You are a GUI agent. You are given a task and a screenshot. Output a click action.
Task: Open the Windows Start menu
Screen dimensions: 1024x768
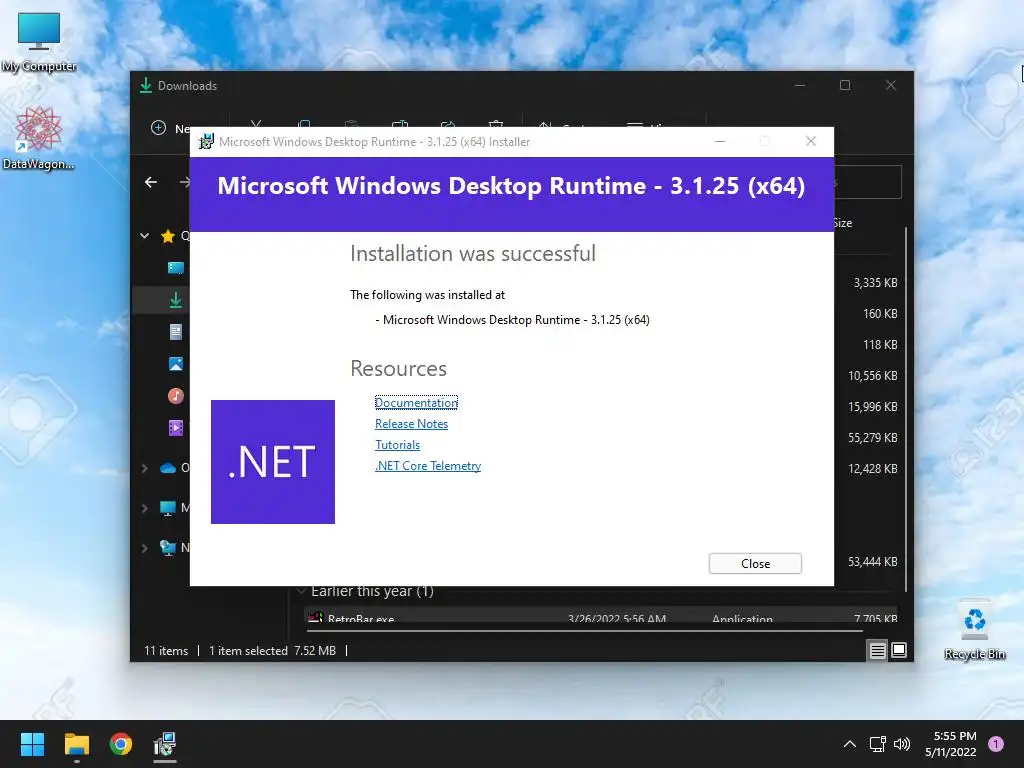[32, 744]
